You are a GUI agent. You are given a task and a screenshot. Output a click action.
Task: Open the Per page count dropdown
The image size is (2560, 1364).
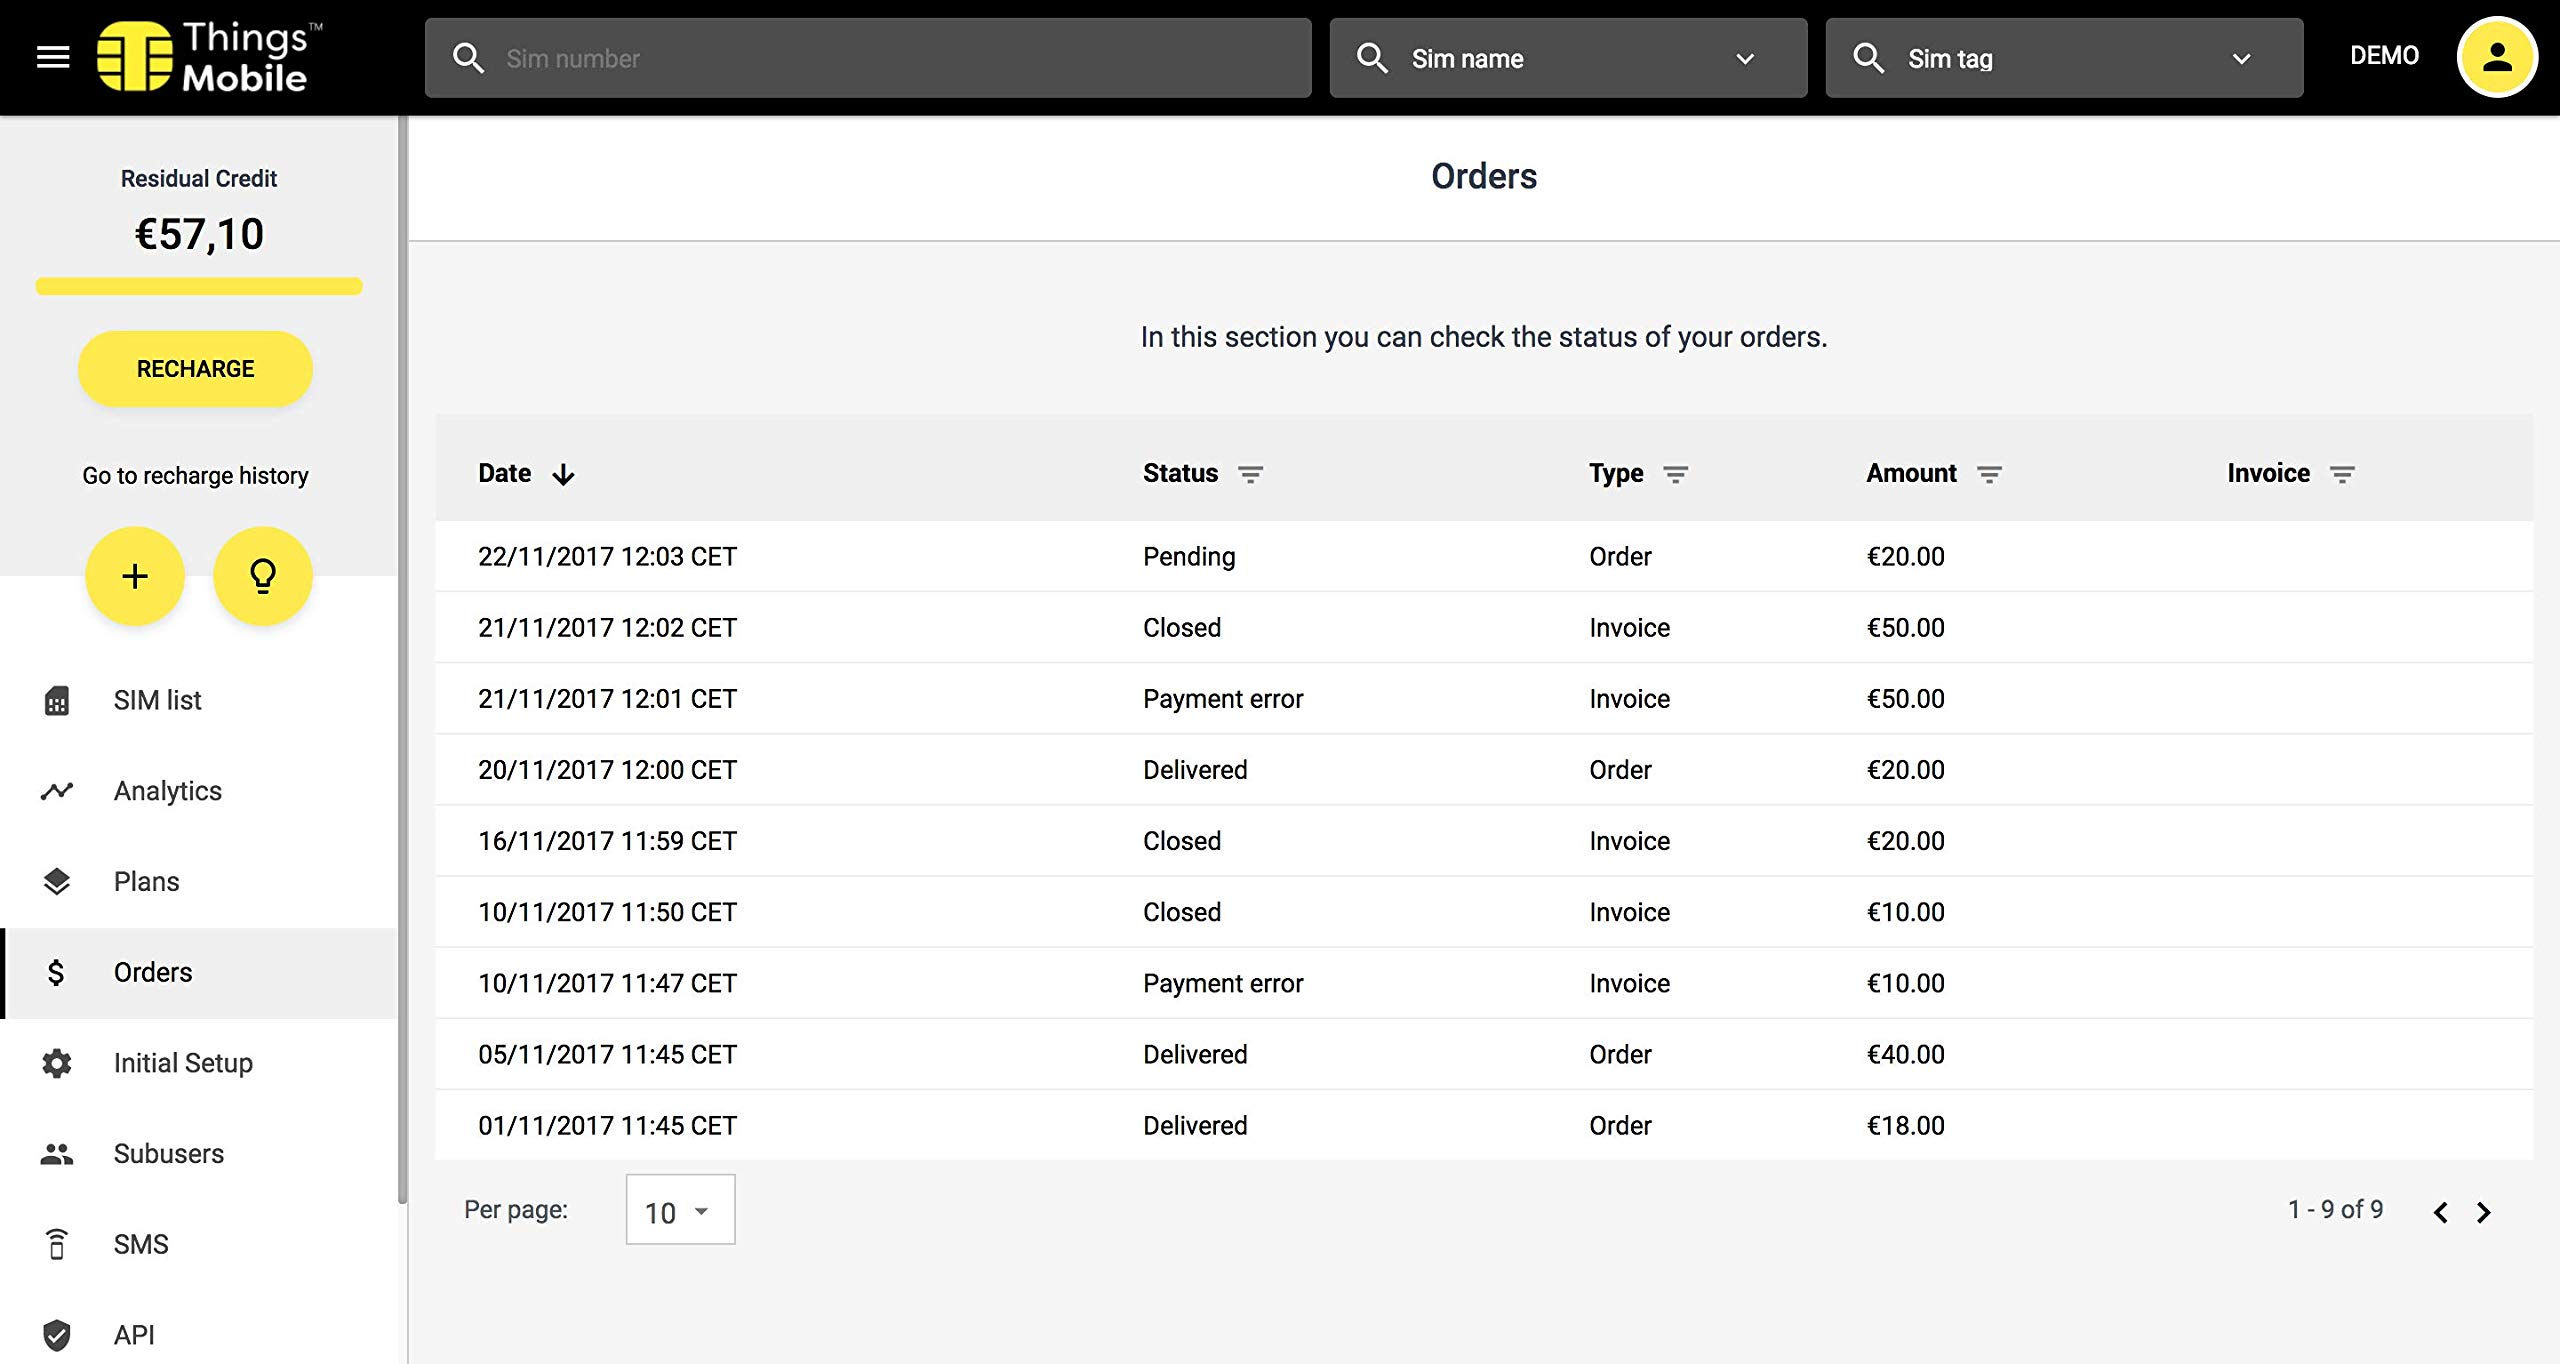coord(680,1211)
